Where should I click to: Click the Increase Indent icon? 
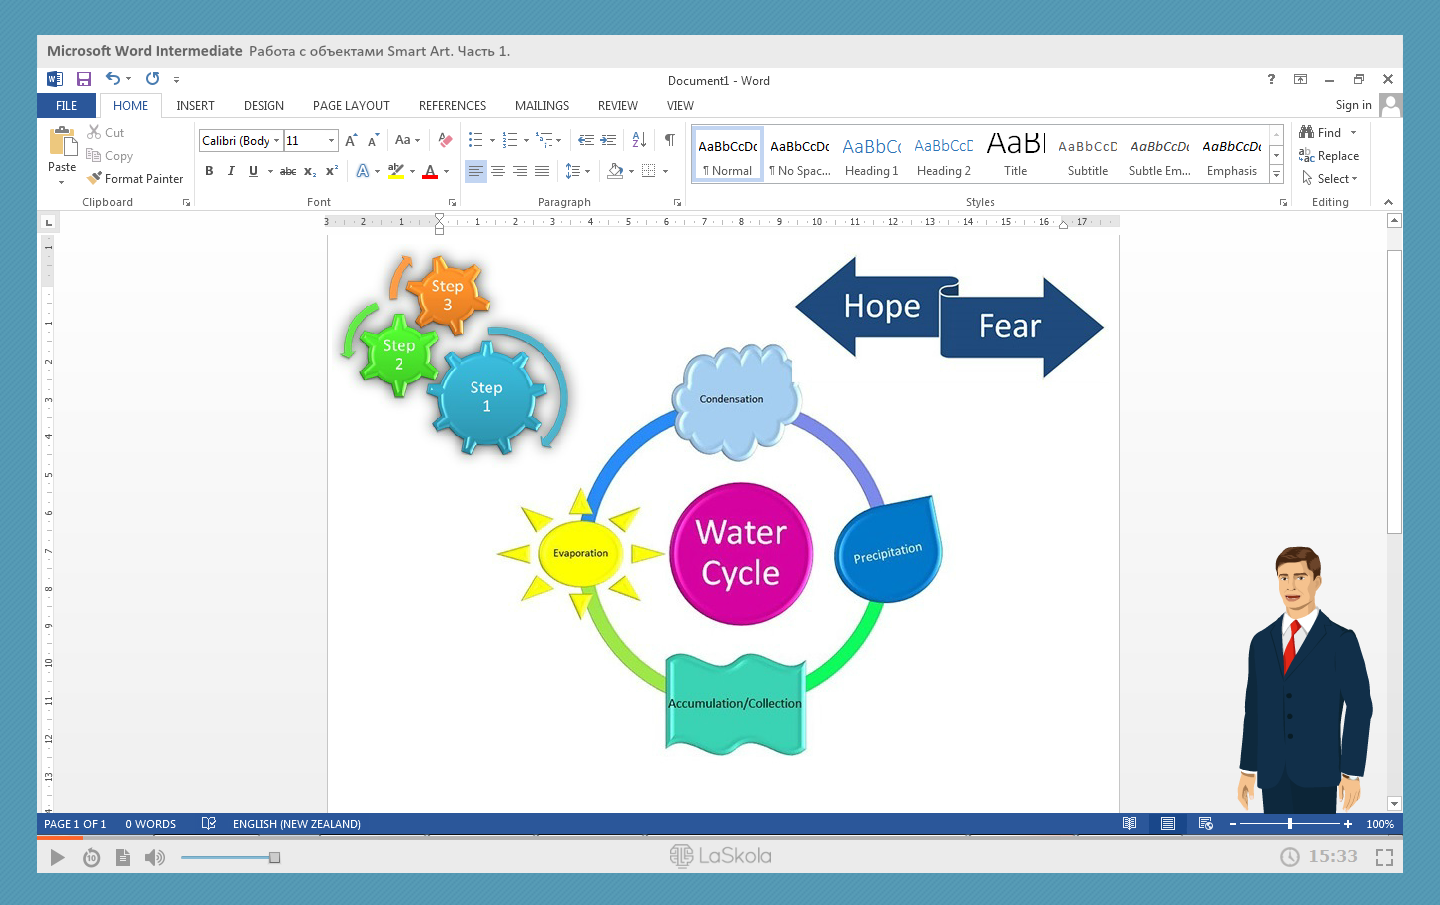point(608,140)
